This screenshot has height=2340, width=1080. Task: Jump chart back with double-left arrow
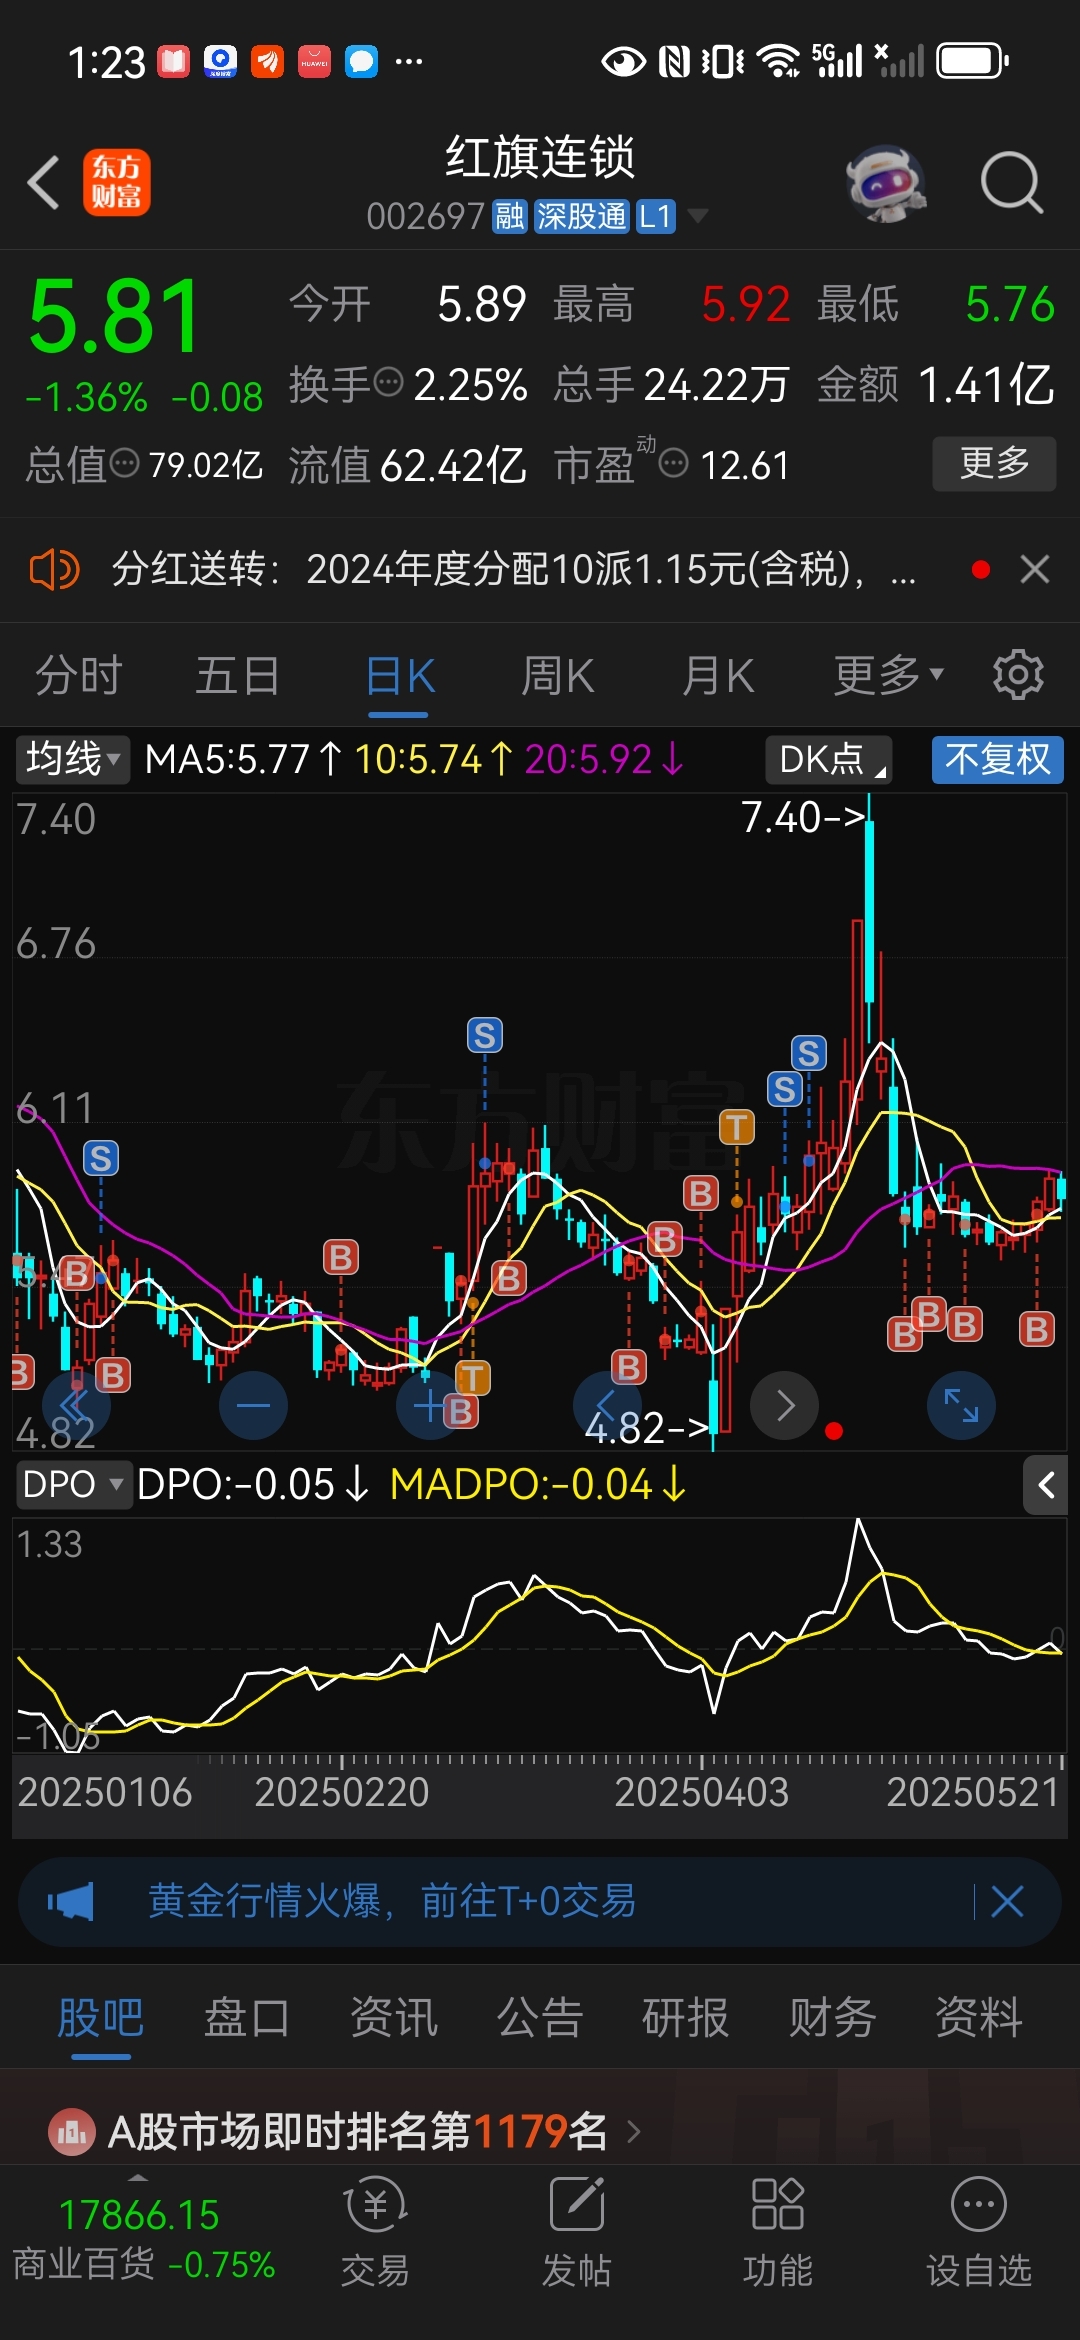pyautogui.click(x=76, y=1405)
